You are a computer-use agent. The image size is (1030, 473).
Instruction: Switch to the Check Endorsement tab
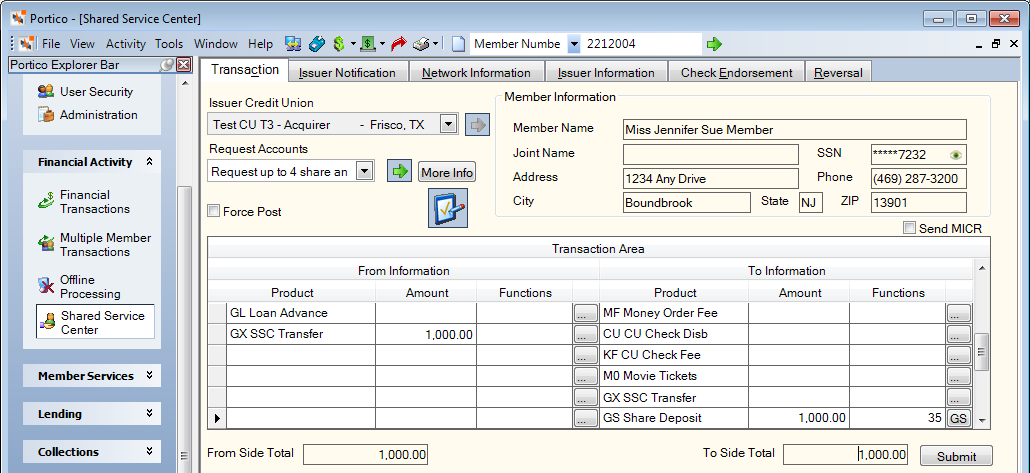(736, 73)
